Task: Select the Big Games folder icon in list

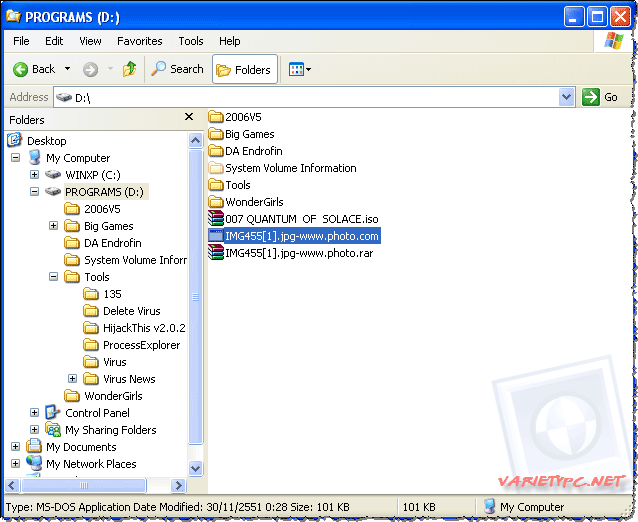Action: 216,134
